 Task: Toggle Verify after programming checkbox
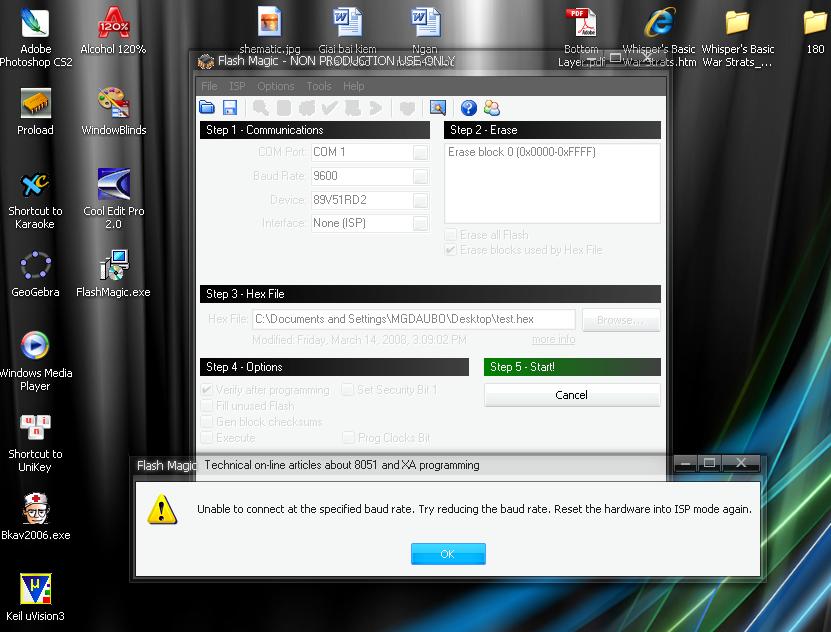point(207,390)
